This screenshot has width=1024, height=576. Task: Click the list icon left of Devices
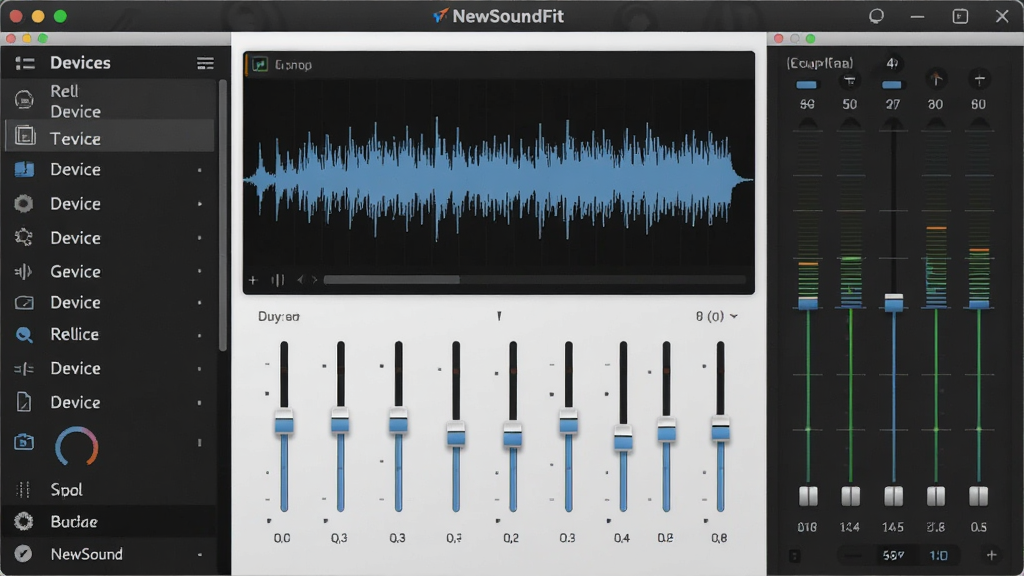pyautogui.click(x=25, y=63)
